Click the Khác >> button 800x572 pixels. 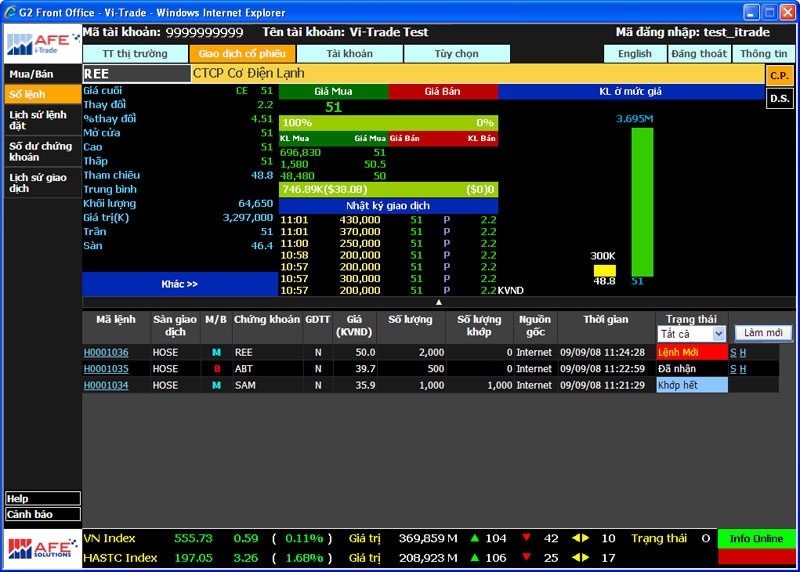tap(180, 284)
